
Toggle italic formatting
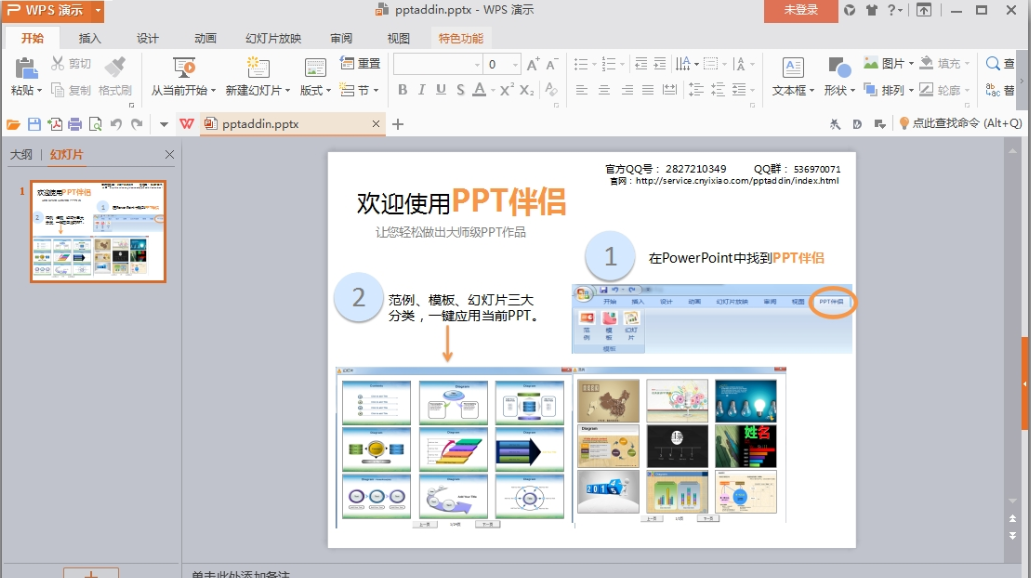click(422, 90)
